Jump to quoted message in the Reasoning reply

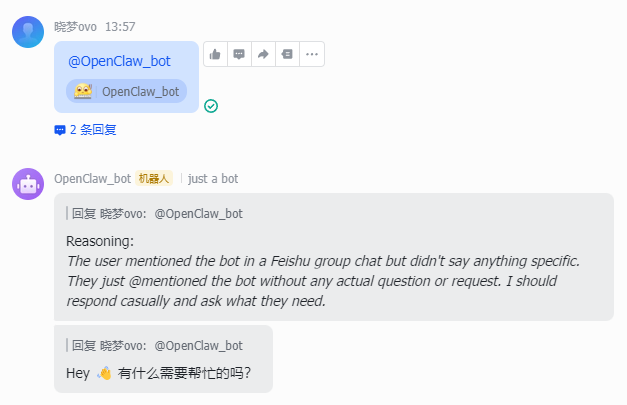(156, 213)
